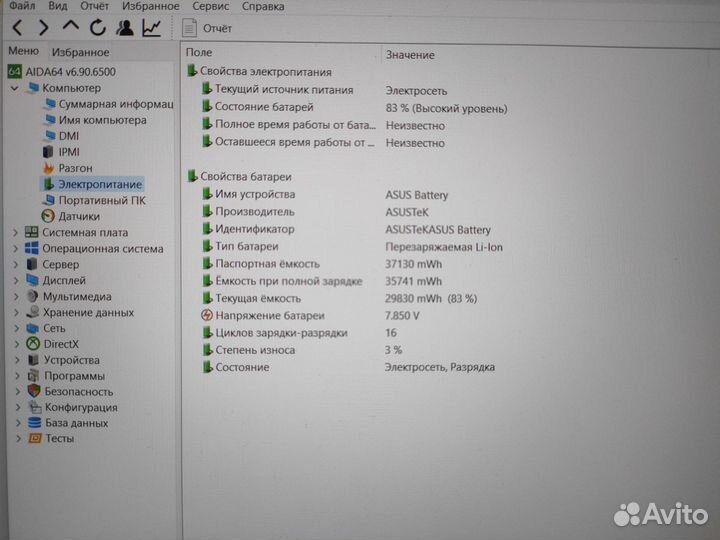Screen dimensions: 720x540
Task: Select the Оставшееся время работы row
Action: point(323,142)
